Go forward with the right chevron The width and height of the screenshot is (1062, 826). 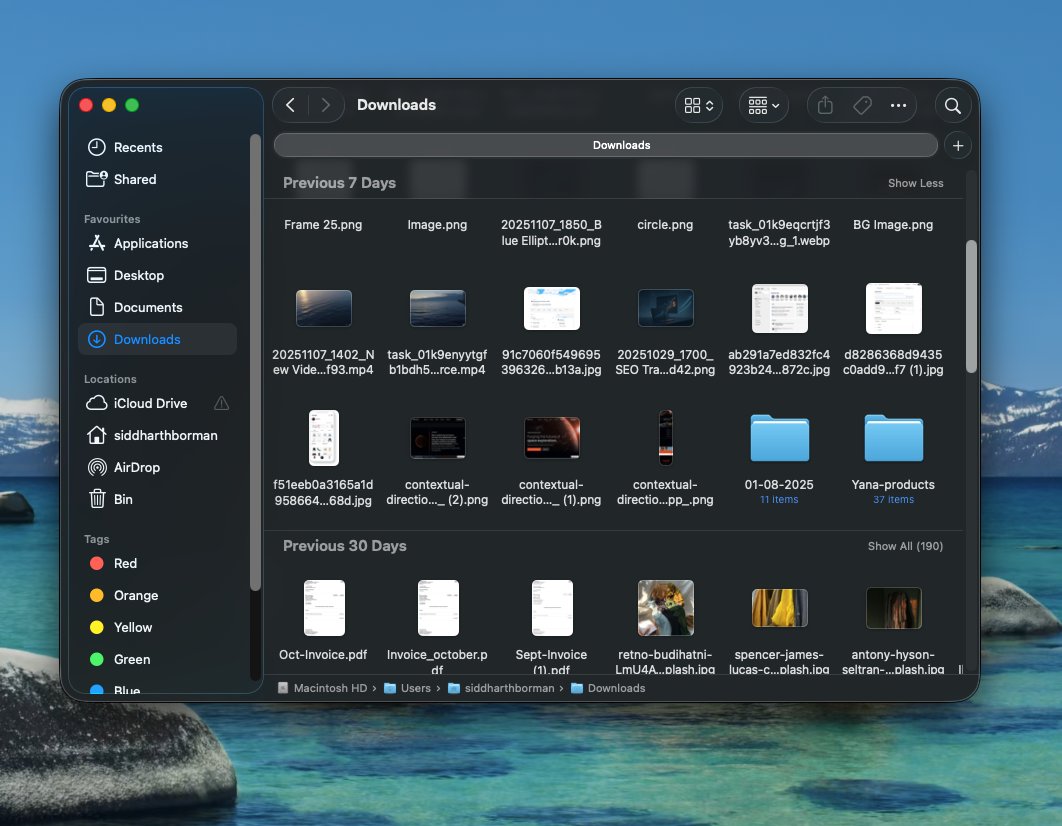(326, 105)
